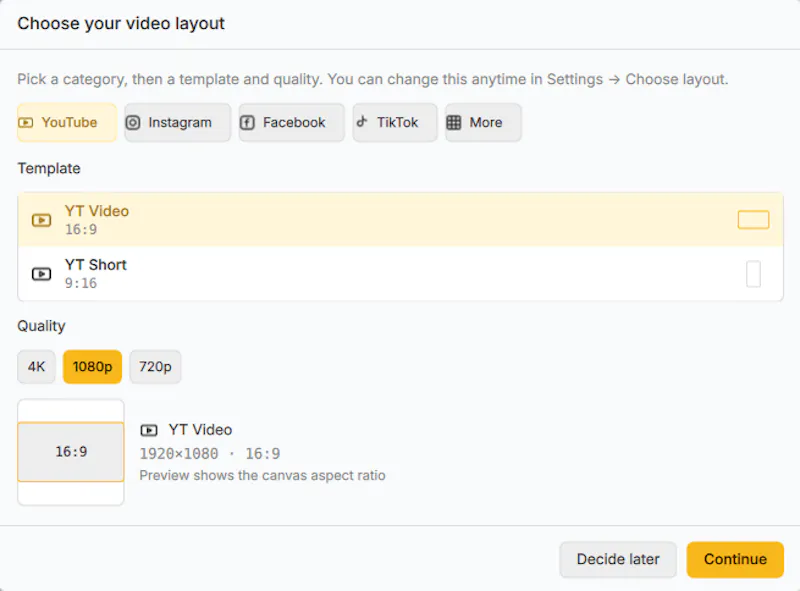The width and height of the screenshot is (800, 591).
Task: Click the play icon beside YT Video template
Action: coord(41,220)
